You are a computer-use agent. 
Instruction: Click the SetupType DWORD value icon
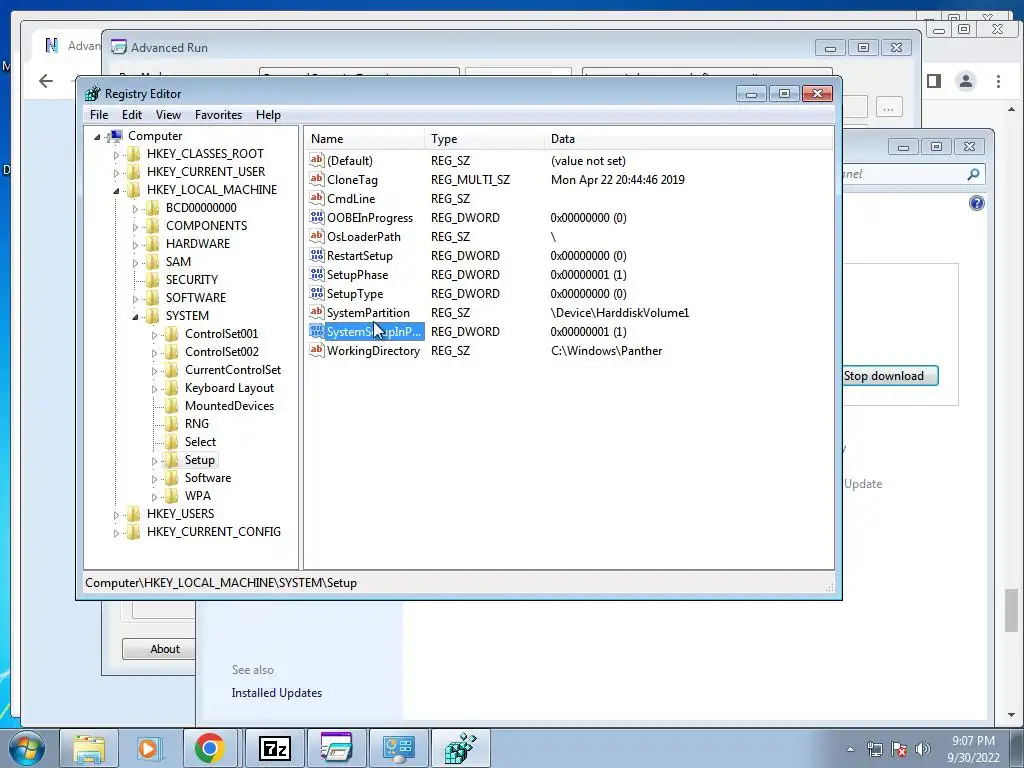[x=317, y=293]
